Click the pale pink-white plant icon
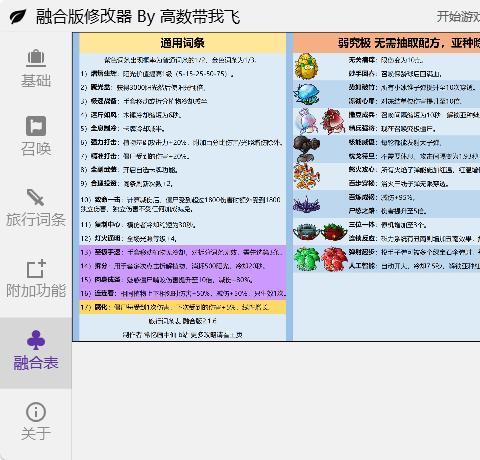The image size is (480, 460). [306, 121]
